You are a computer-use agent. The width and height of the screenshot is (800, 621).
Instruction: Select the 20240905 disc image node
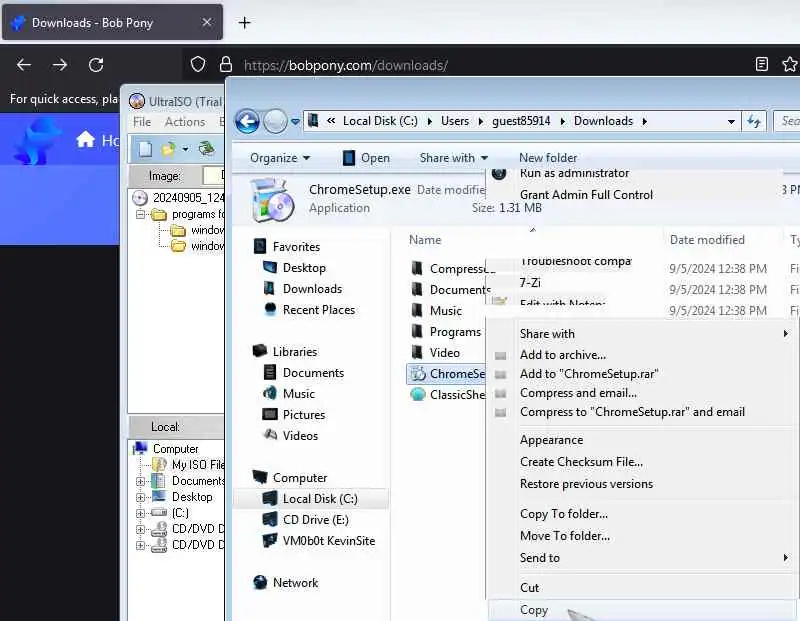pyautogui.click(x=178, y=197)
